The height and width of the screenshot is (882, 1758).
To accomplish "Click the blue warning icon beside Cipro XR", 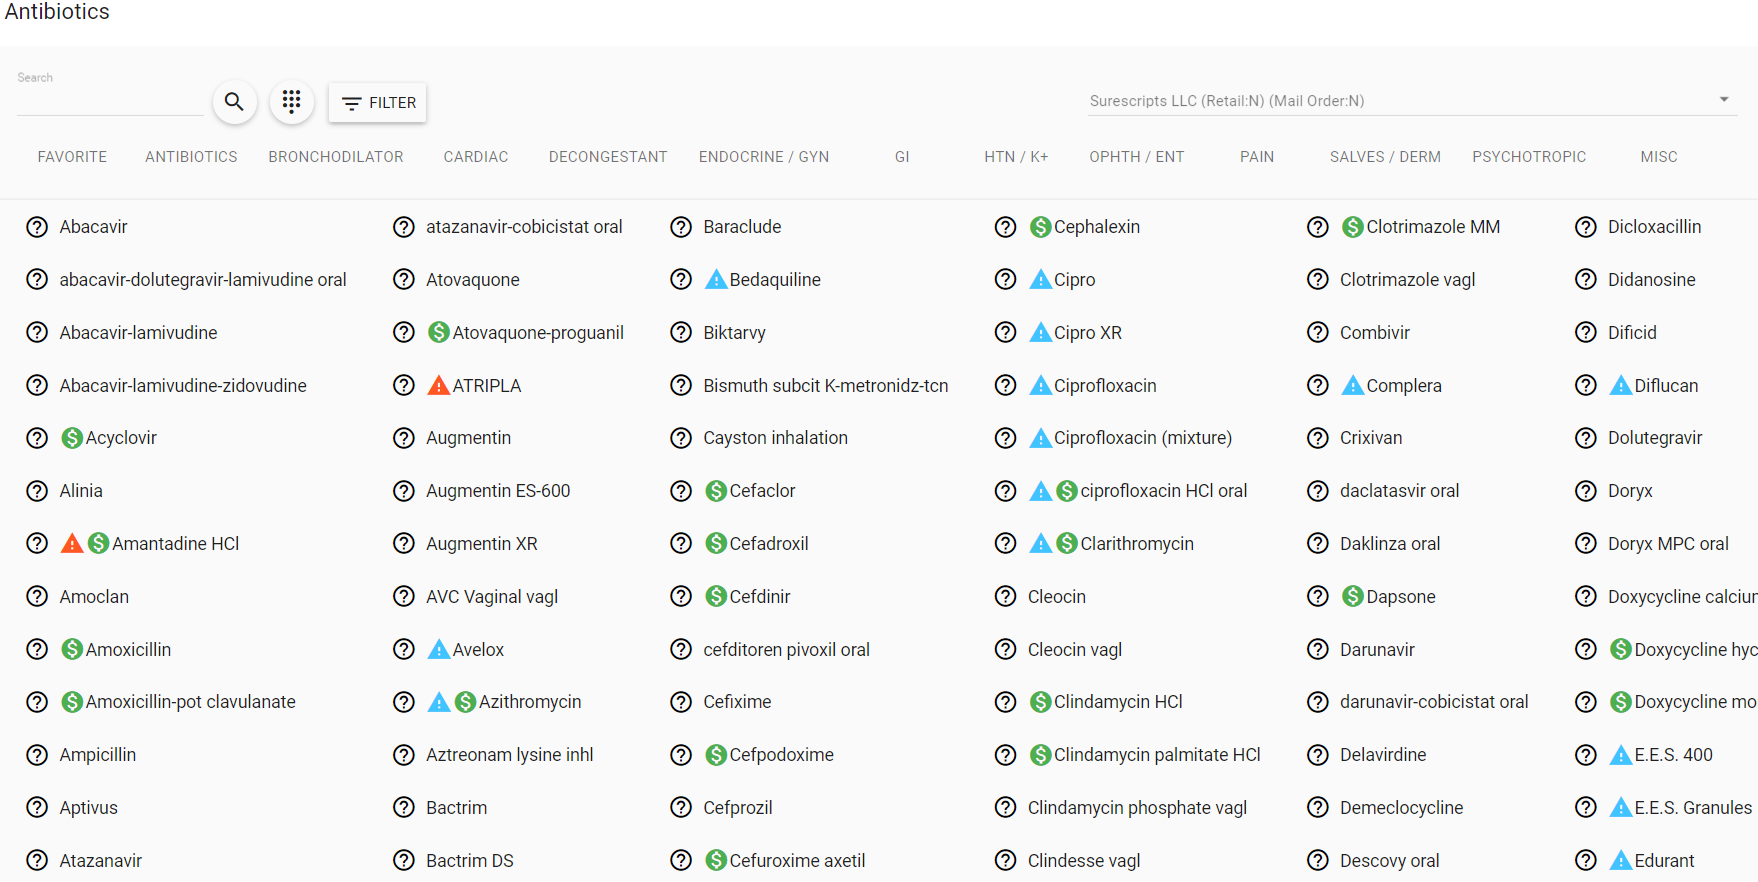I will [1040, 333].
